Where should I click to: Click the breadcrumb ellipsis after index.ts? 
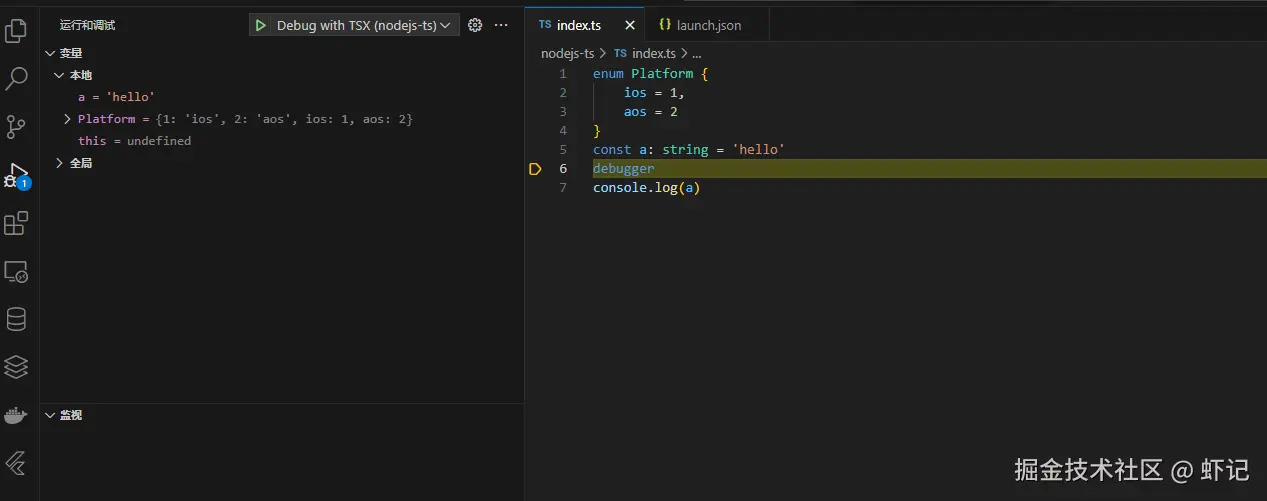[x=697, y=53]
